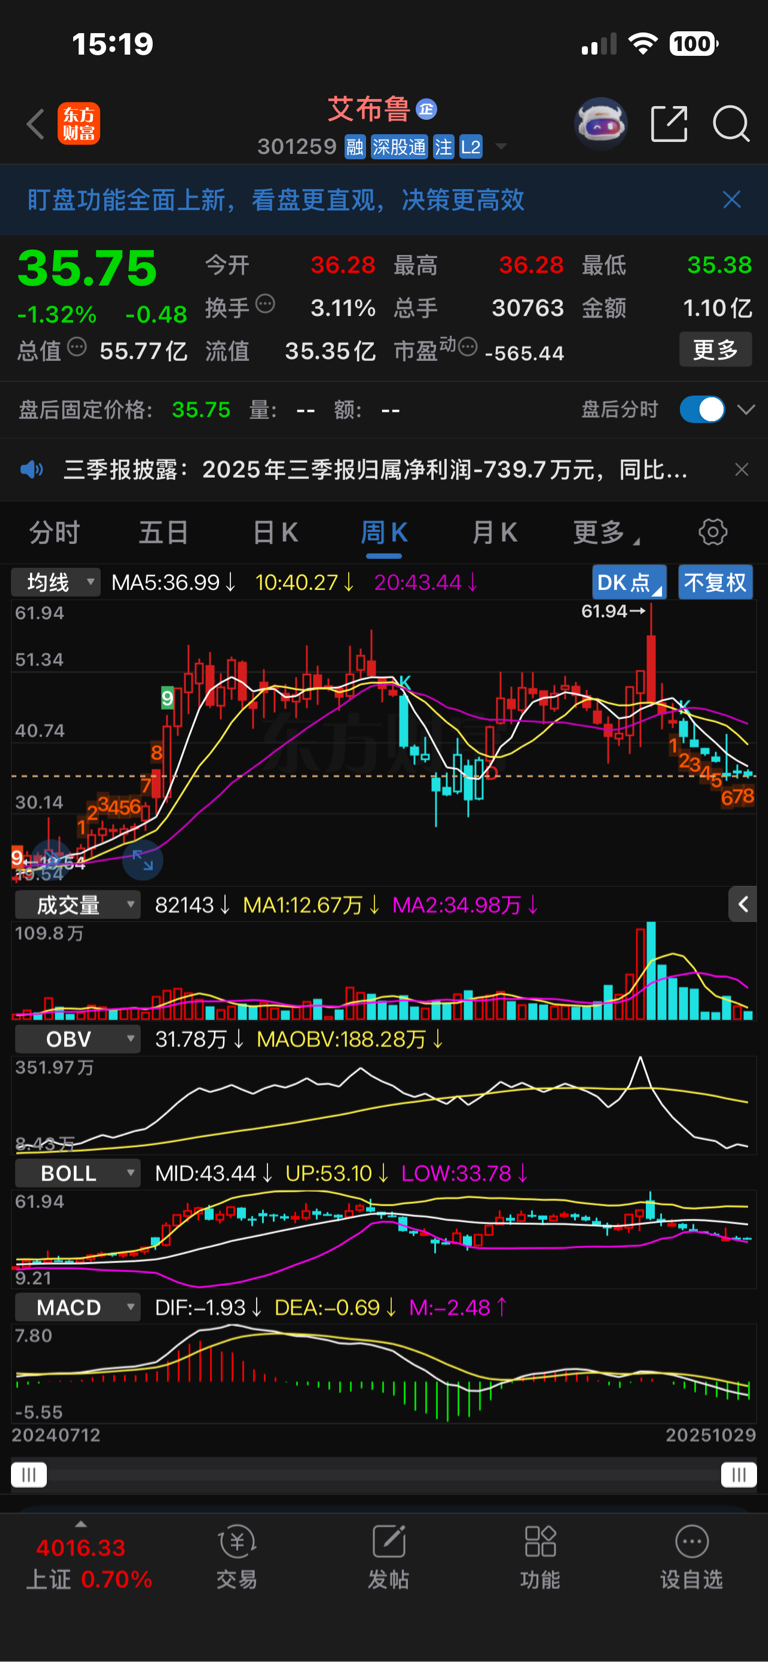Collapse side panel arrow near 成交量

pos(743,904)
